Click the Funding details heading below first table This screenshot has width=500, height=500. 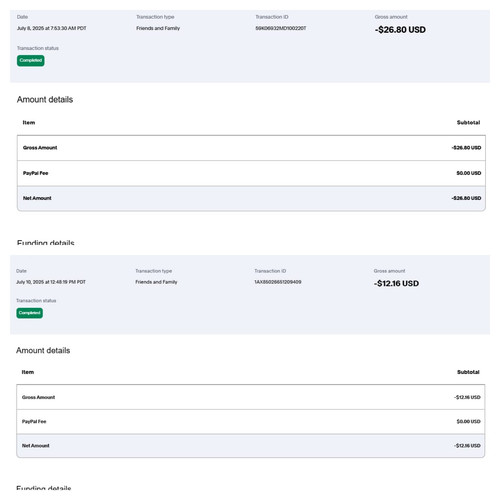pyautogui.click(x=46, y=243)
